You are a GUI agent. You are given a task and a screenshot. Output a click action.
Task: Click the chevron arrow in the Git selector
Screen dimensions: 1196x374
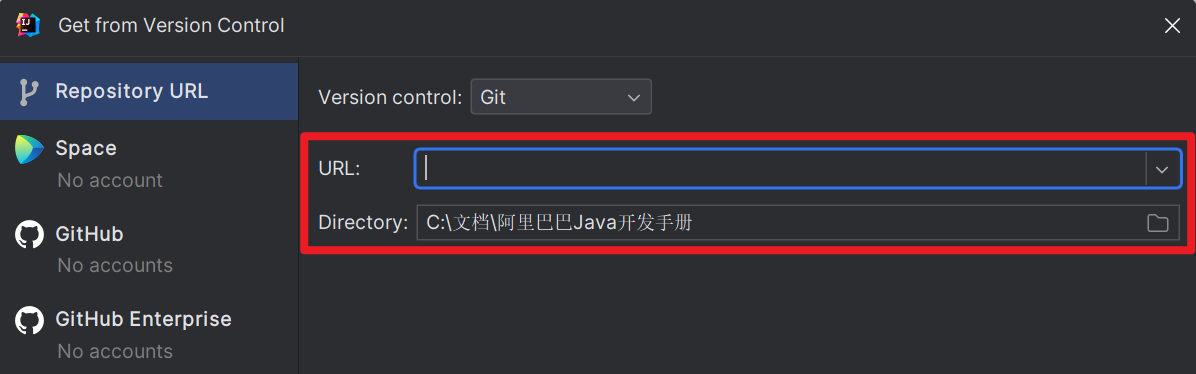633,98
